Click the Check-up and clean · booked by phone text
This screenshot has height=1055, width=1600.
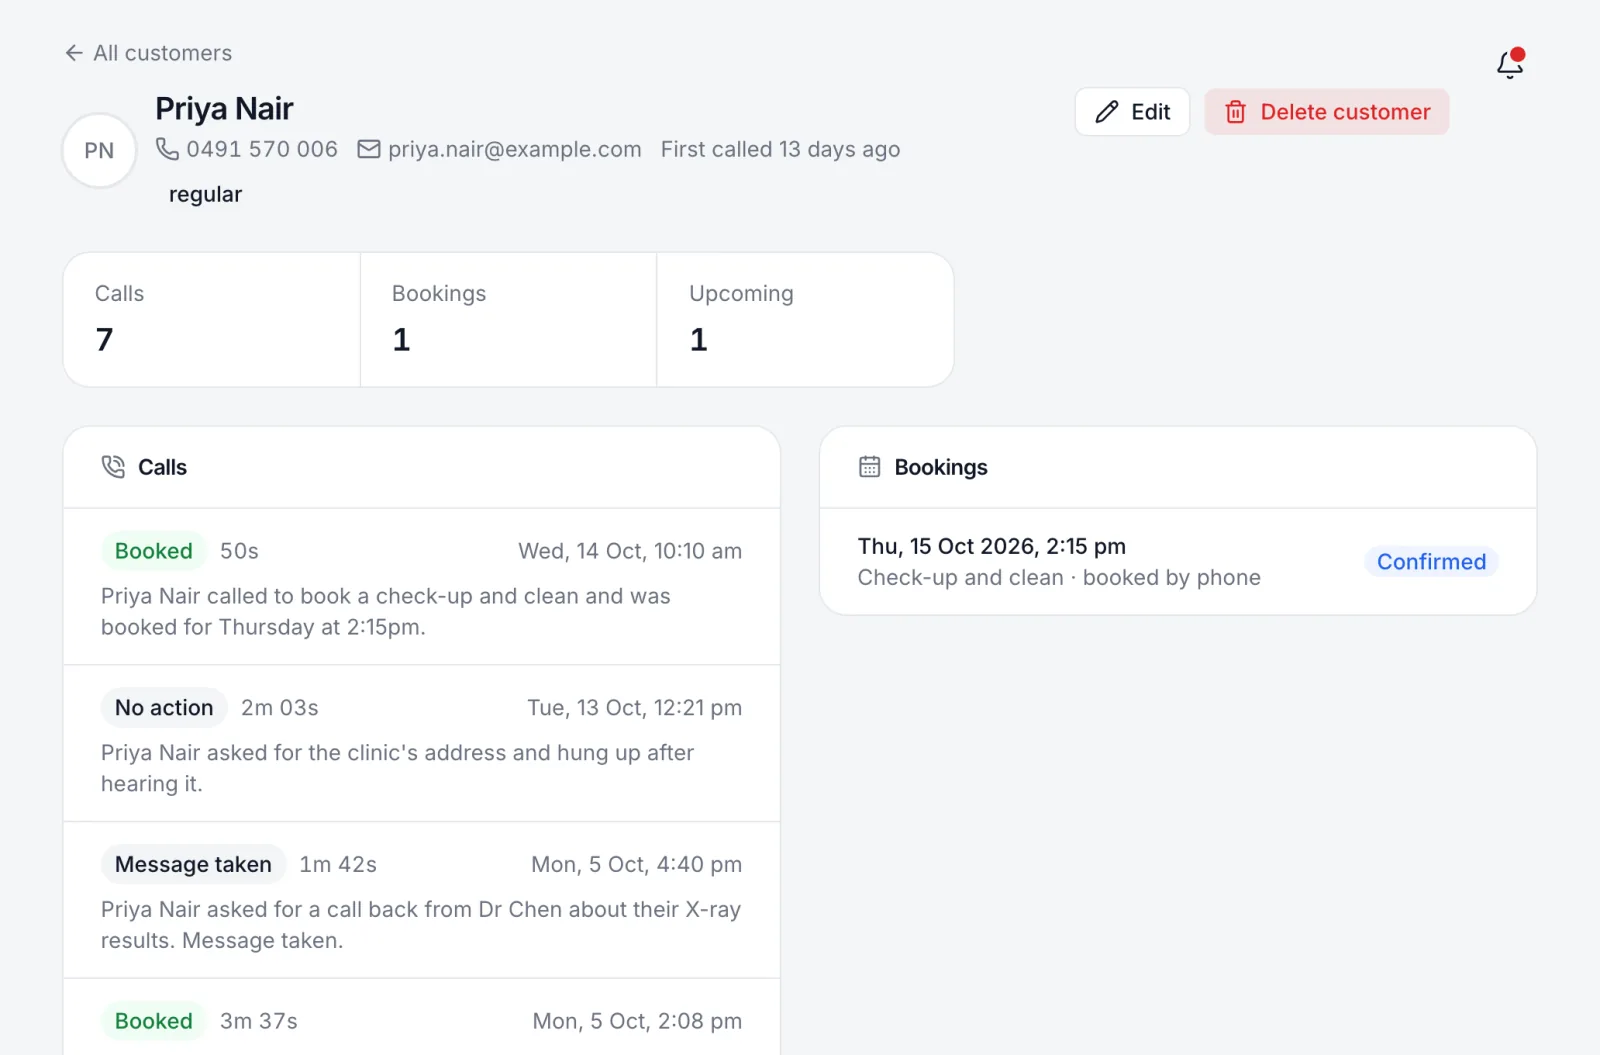click(x=1059, y=578)
